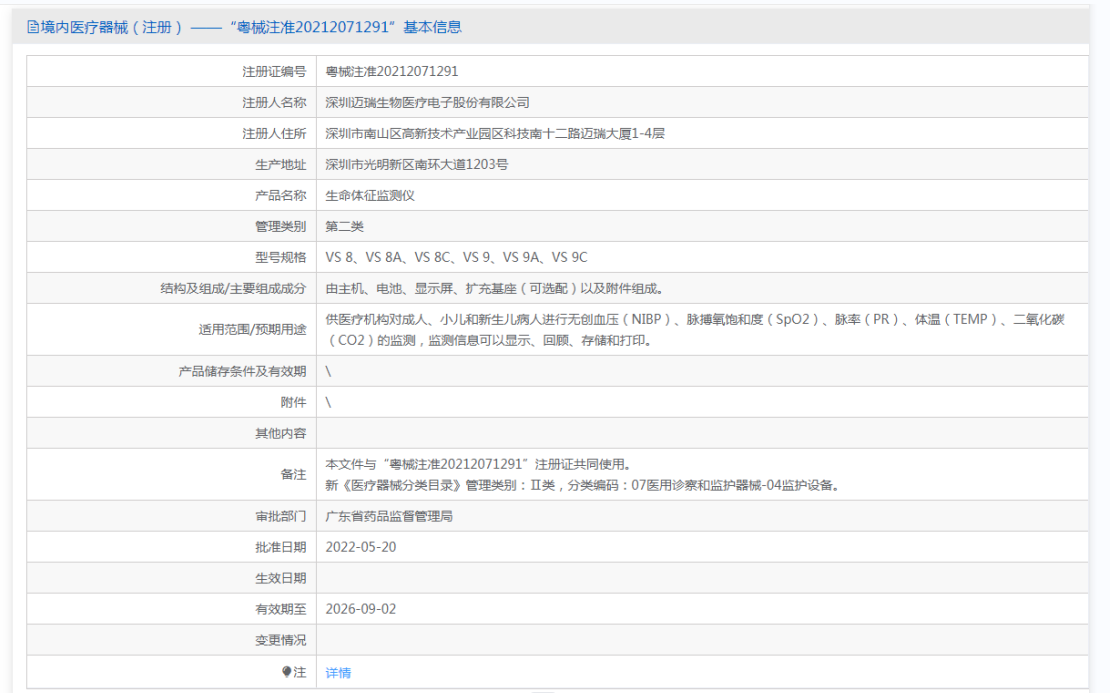The width and height of the screenshot is (1110, 693).
Task: Click the bulb icon next to 注
Action: [287, 671]
